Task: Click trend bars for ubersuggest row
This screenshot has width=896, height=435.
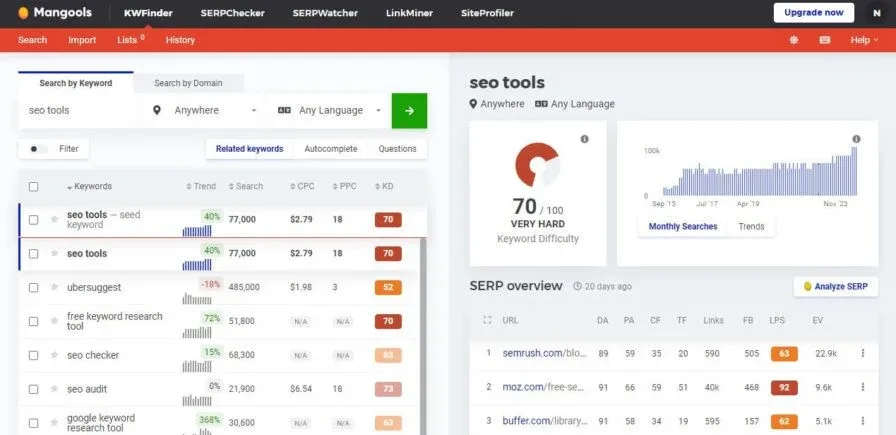Action: (197, 298)
